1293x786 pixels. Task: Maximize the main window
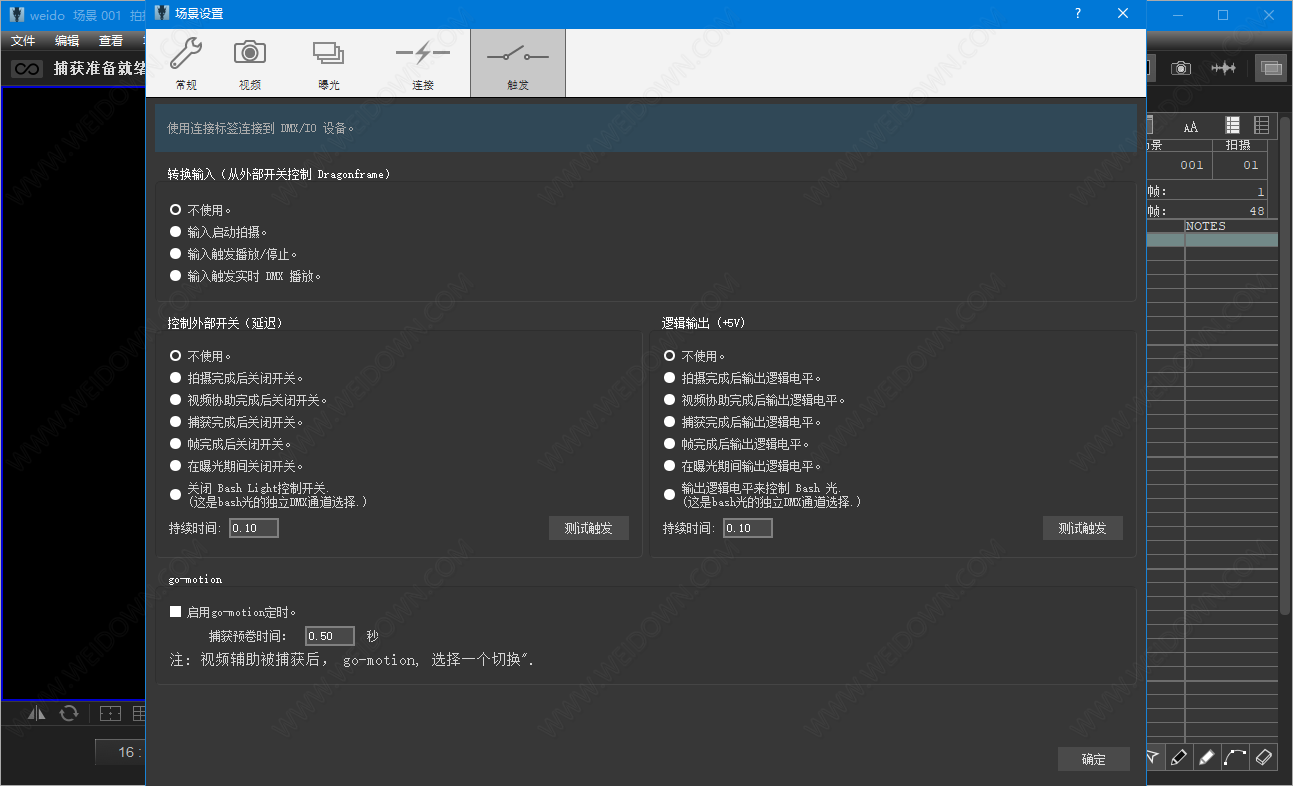point(1223,15)
